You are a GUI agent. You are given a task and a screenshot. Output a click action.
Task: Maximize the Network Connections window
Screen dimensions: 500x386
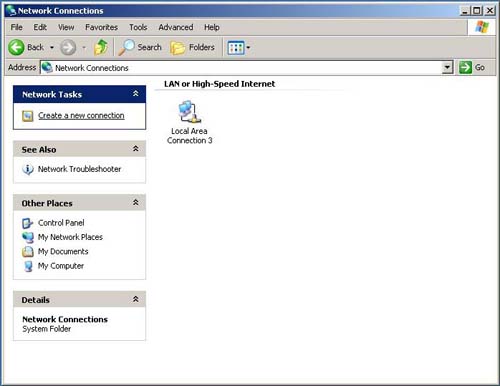(477, 11)
